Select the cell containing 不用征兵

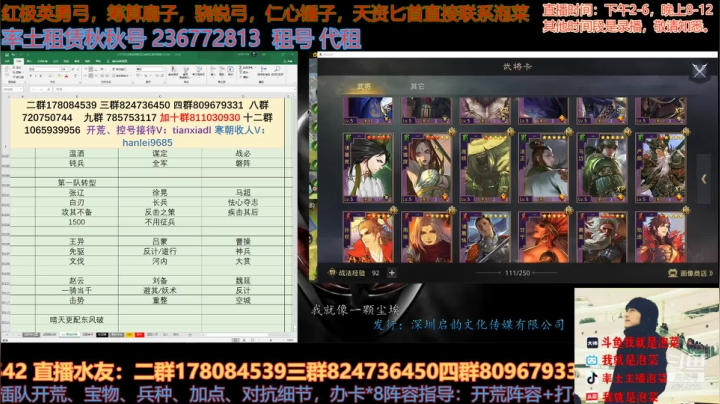pyautogui.click(x=160, y=222)
